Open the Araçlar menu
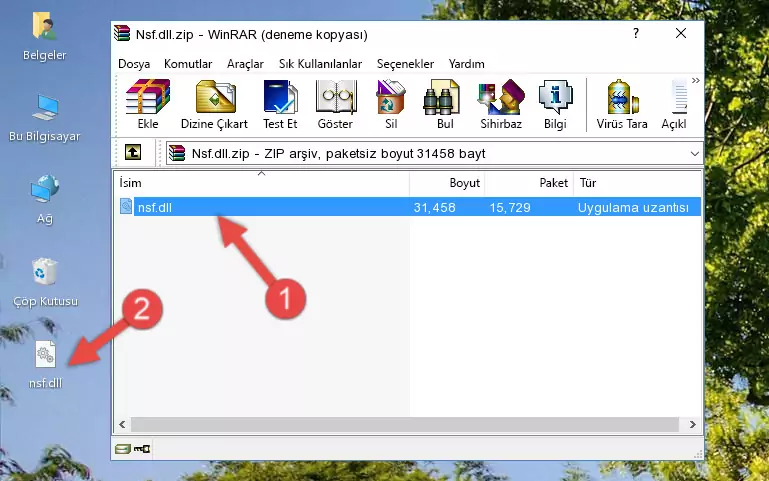 point(245,64)
